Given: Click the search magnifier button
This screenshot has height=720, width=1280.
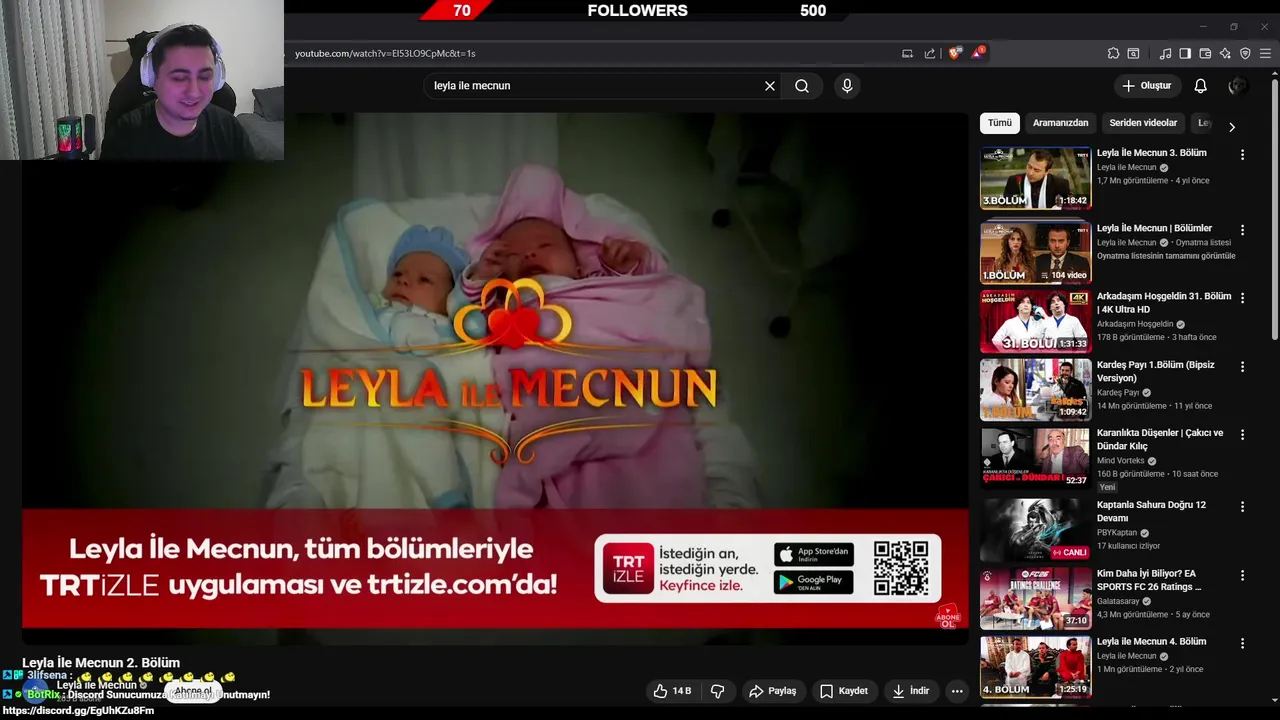Looking at the screenshot, I should tap(802, 86).
